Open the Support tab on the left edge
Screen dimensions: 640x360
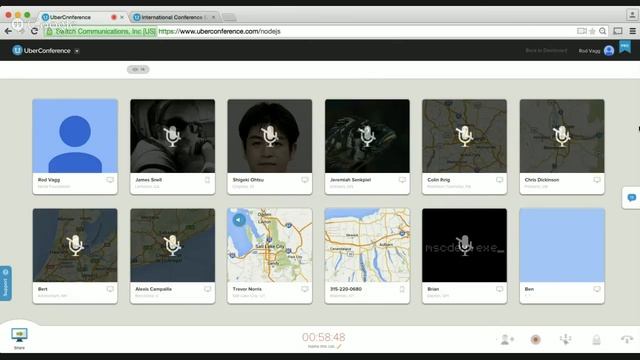click(x=5, y=283)
